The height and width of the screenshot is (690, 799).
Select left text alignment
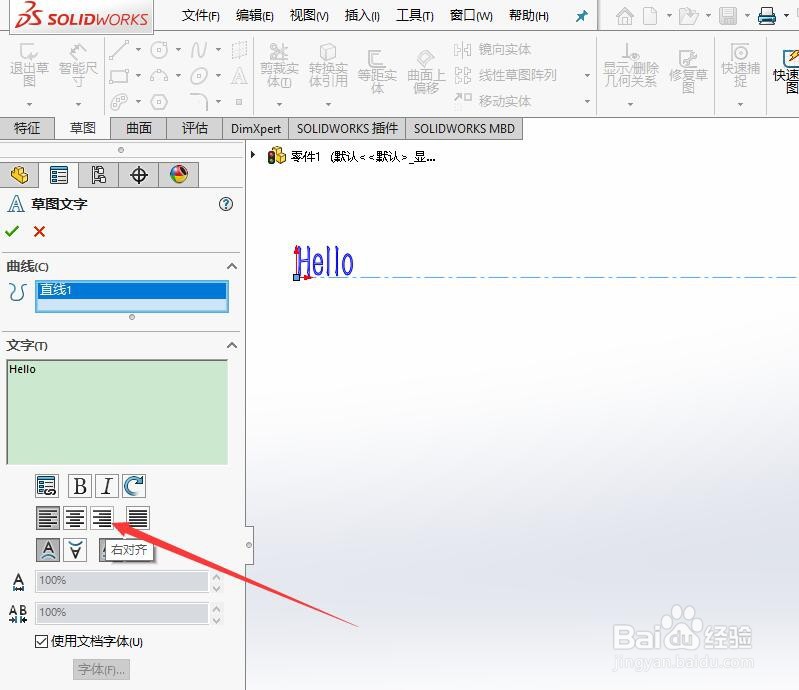tap(48, 518)
